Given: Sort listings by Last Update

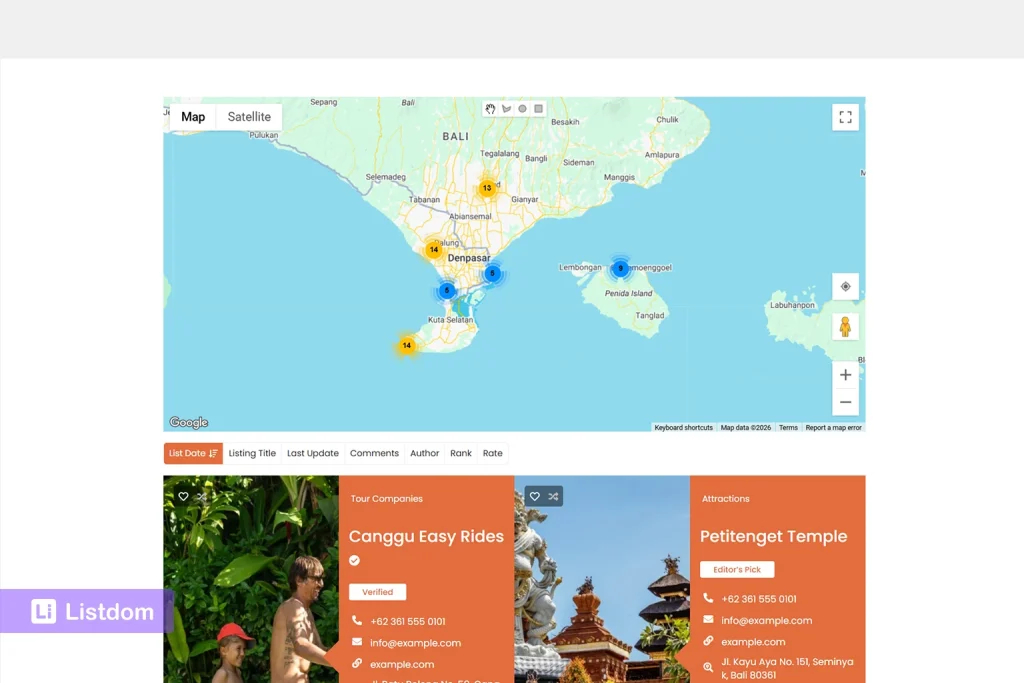Looking at the screenshot, I should coord(313,453).
